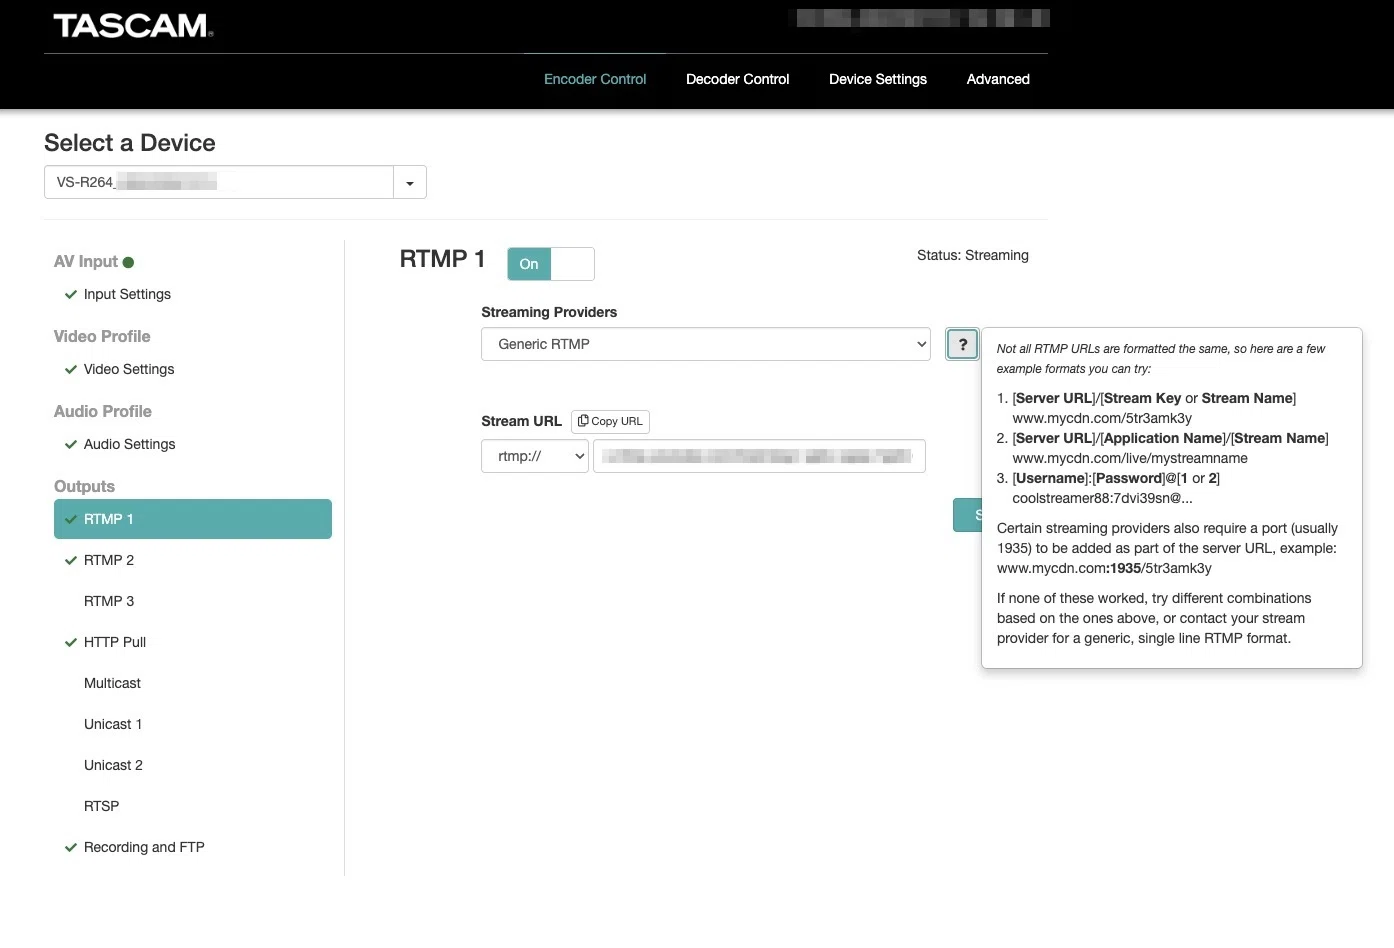Click the RTMP 1 page heading
The width and height of the screenshot is (1394, 948).
(x=442, y=259)
